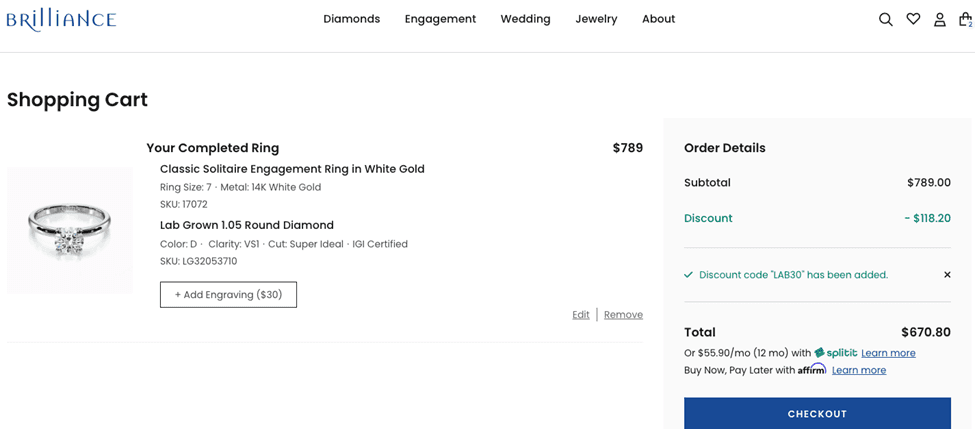This screenshot has width=975, height=429.
Task: Click the solitaire ring thumbnail image
Action: [x=70, y=230]
